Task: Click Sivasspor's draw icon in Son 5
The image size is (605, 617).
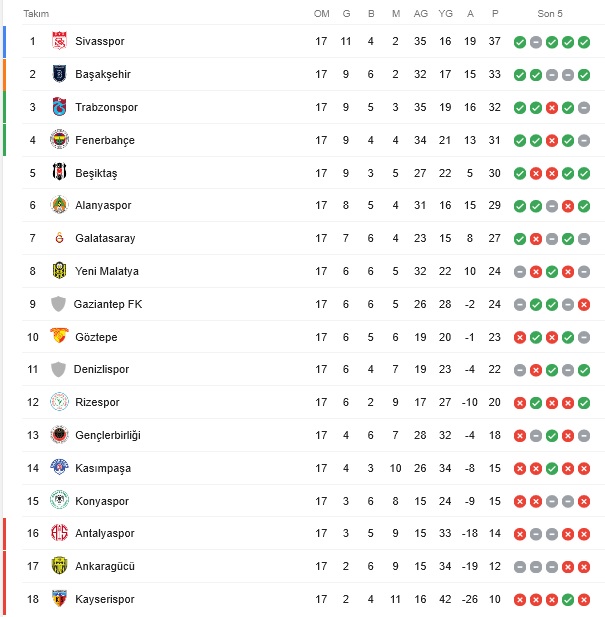Action: (x=536, y=42)
